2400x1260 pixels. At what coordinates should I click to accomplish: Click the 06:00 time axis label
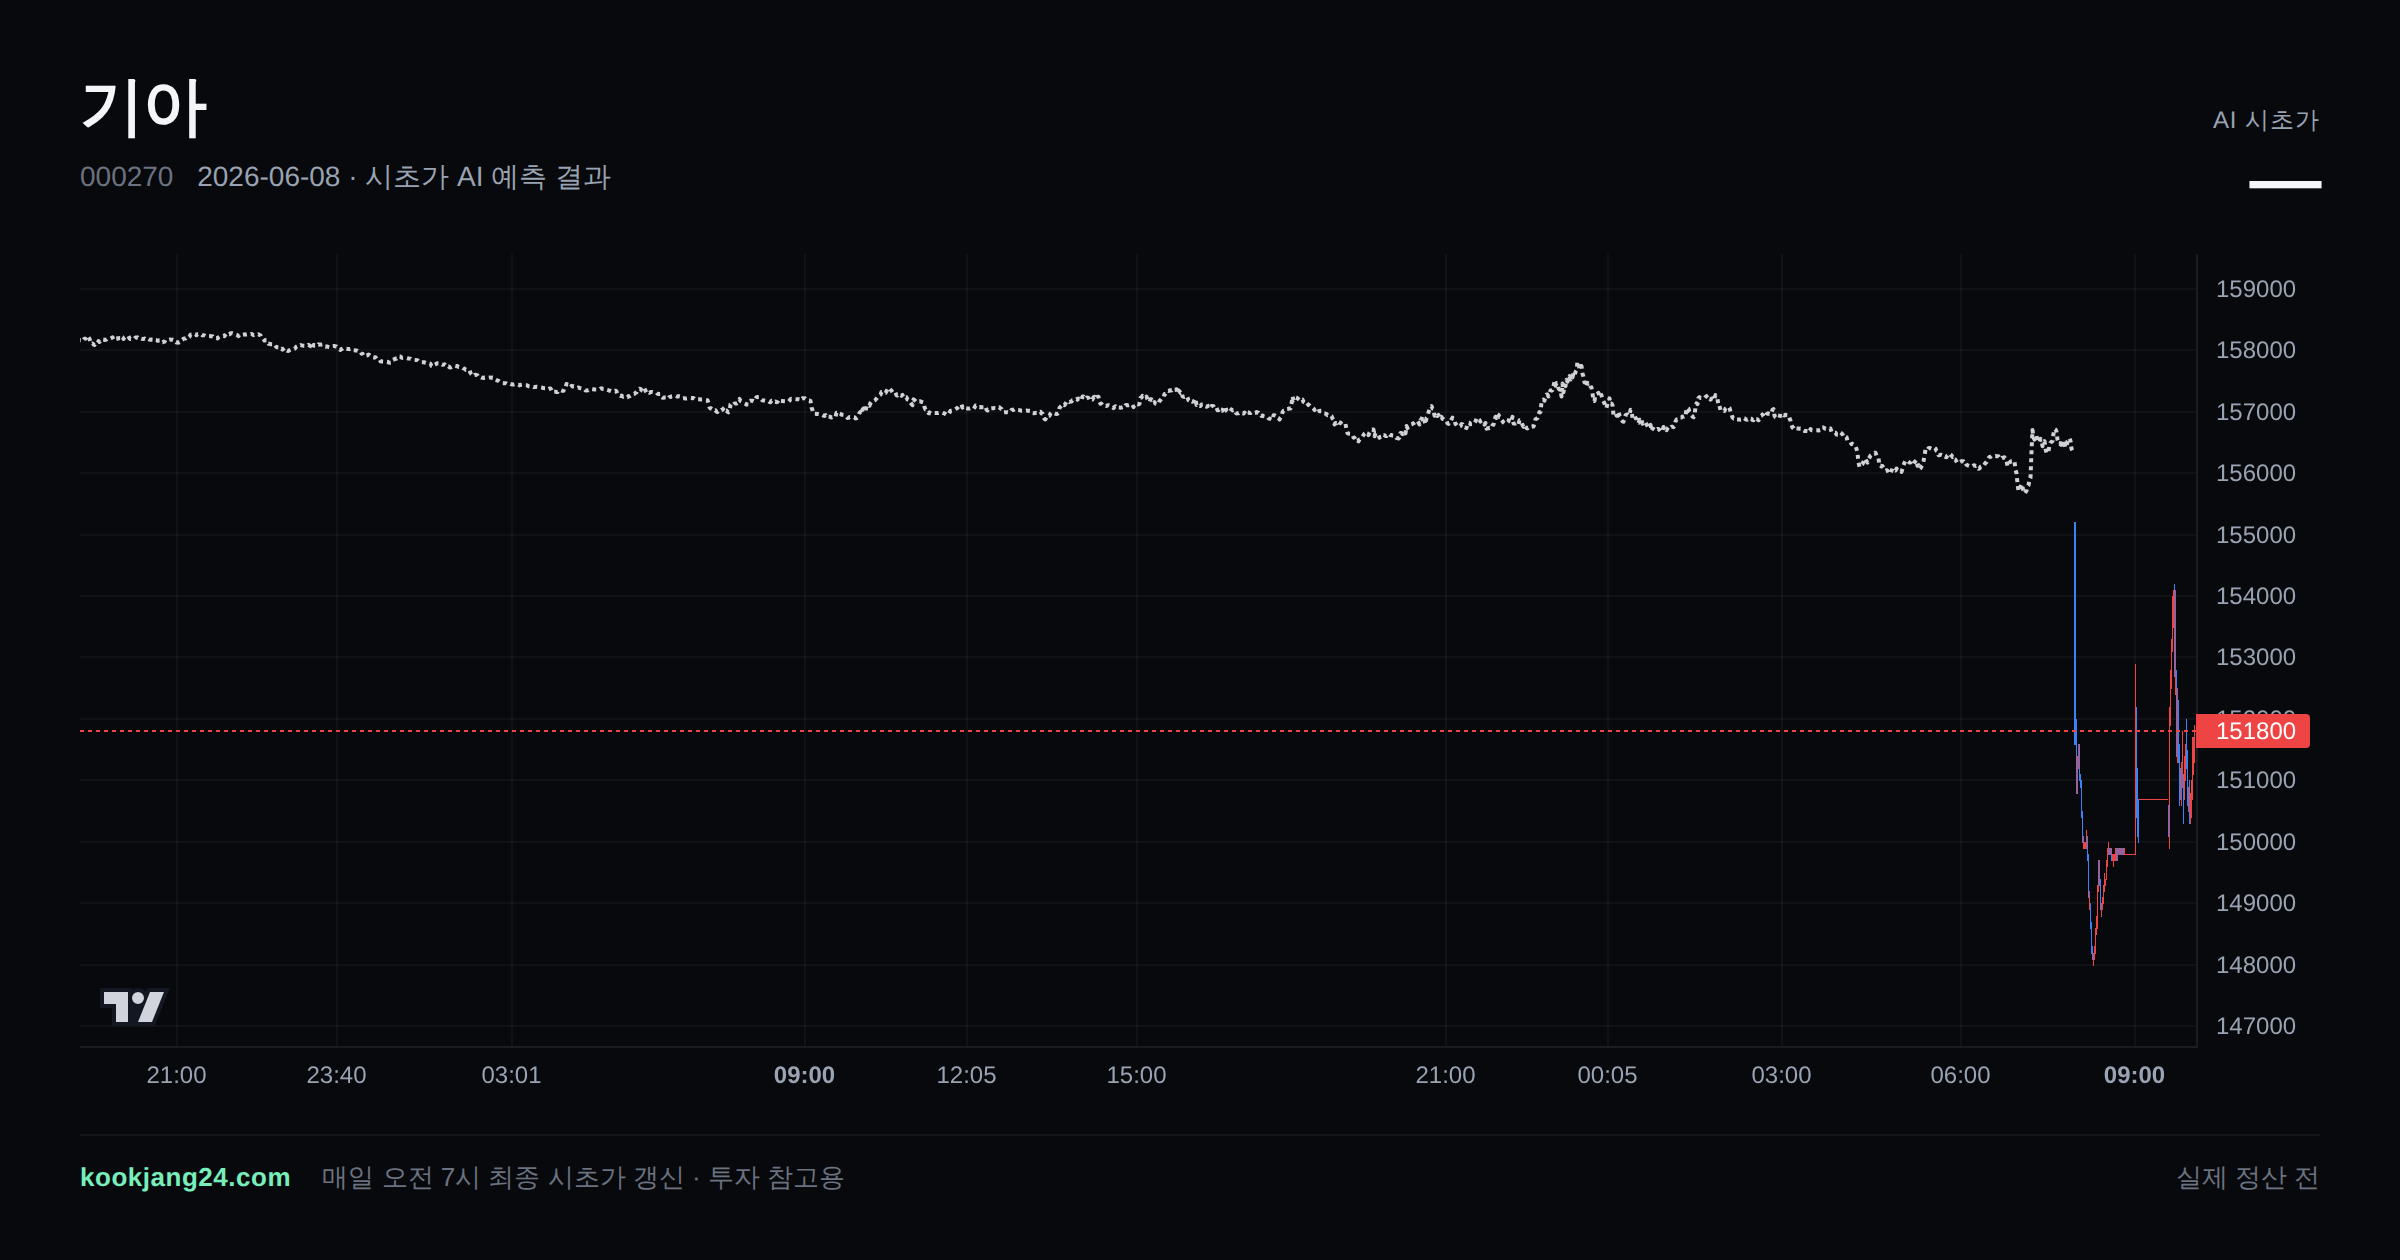click(x=1960, y=1075)
